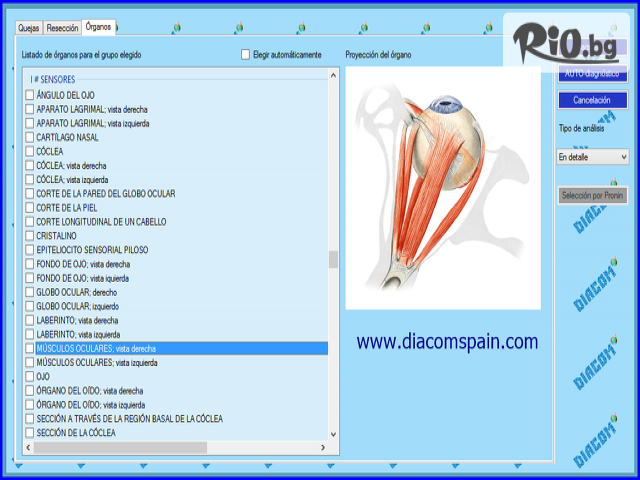Click the organ list vertical scrollbar thumb
The image size is (640, 480).
click(x=333, y=260)
